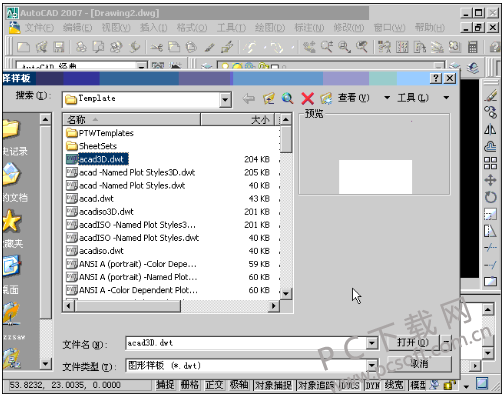Viewport: 504px width, 395px height.
Task: Toggle the polar tracking status button
Action: click(239, 385)
